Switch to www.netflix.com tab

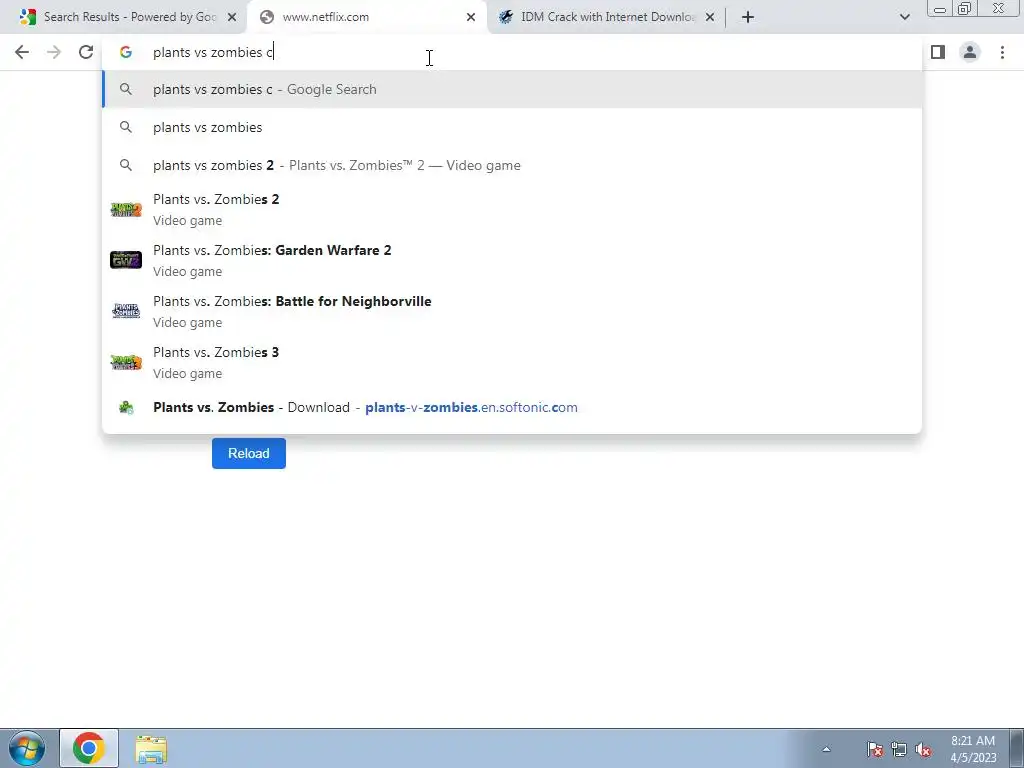point(366,17)
